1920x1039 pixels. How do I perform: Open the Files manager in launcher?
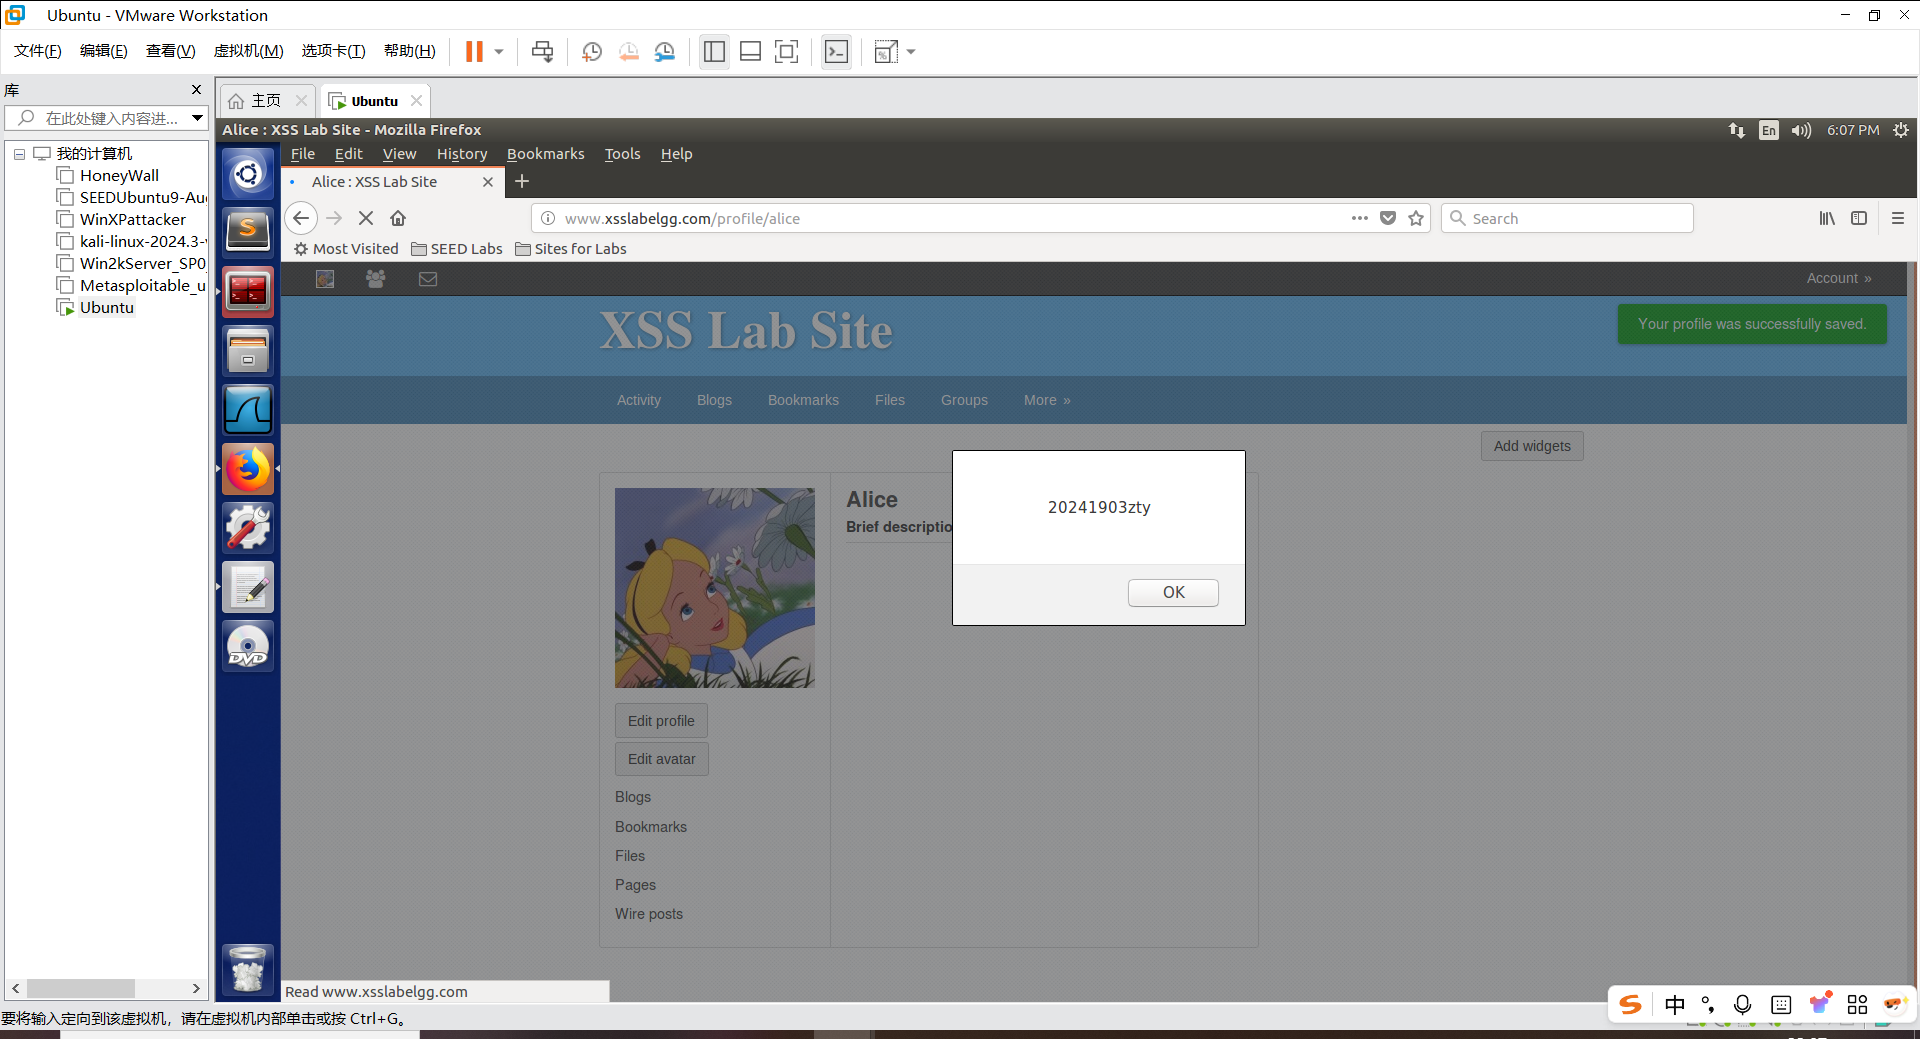(x=248, y=351)
